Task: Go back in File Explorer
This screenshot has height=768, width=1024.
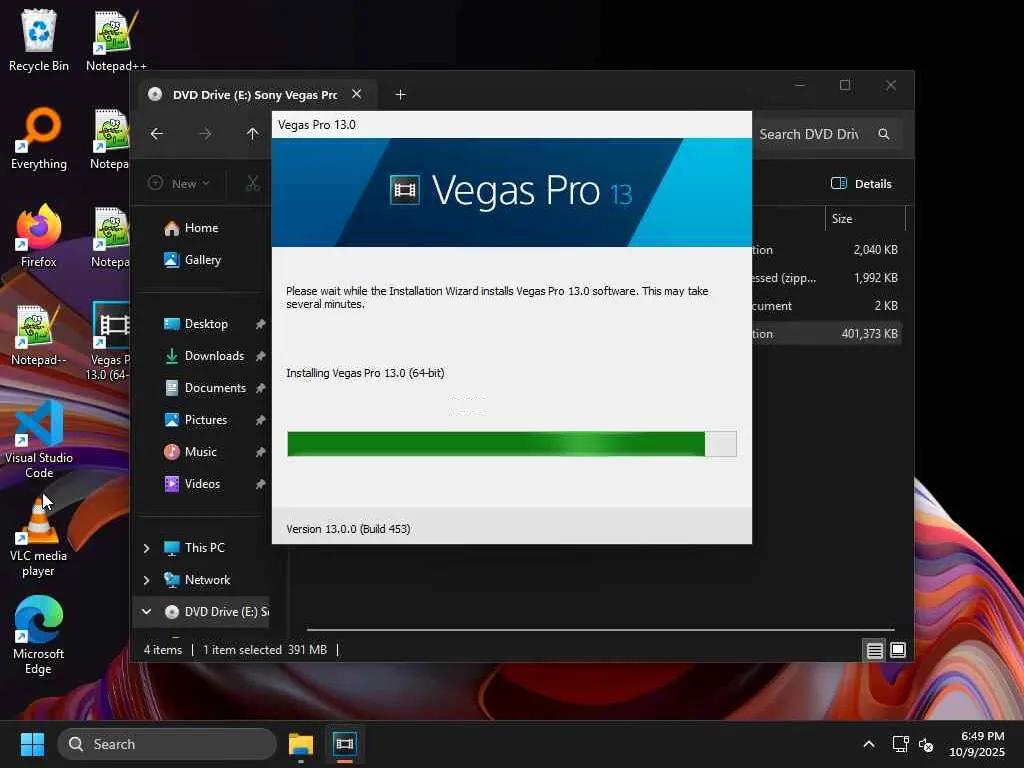Action: (157, 134)
